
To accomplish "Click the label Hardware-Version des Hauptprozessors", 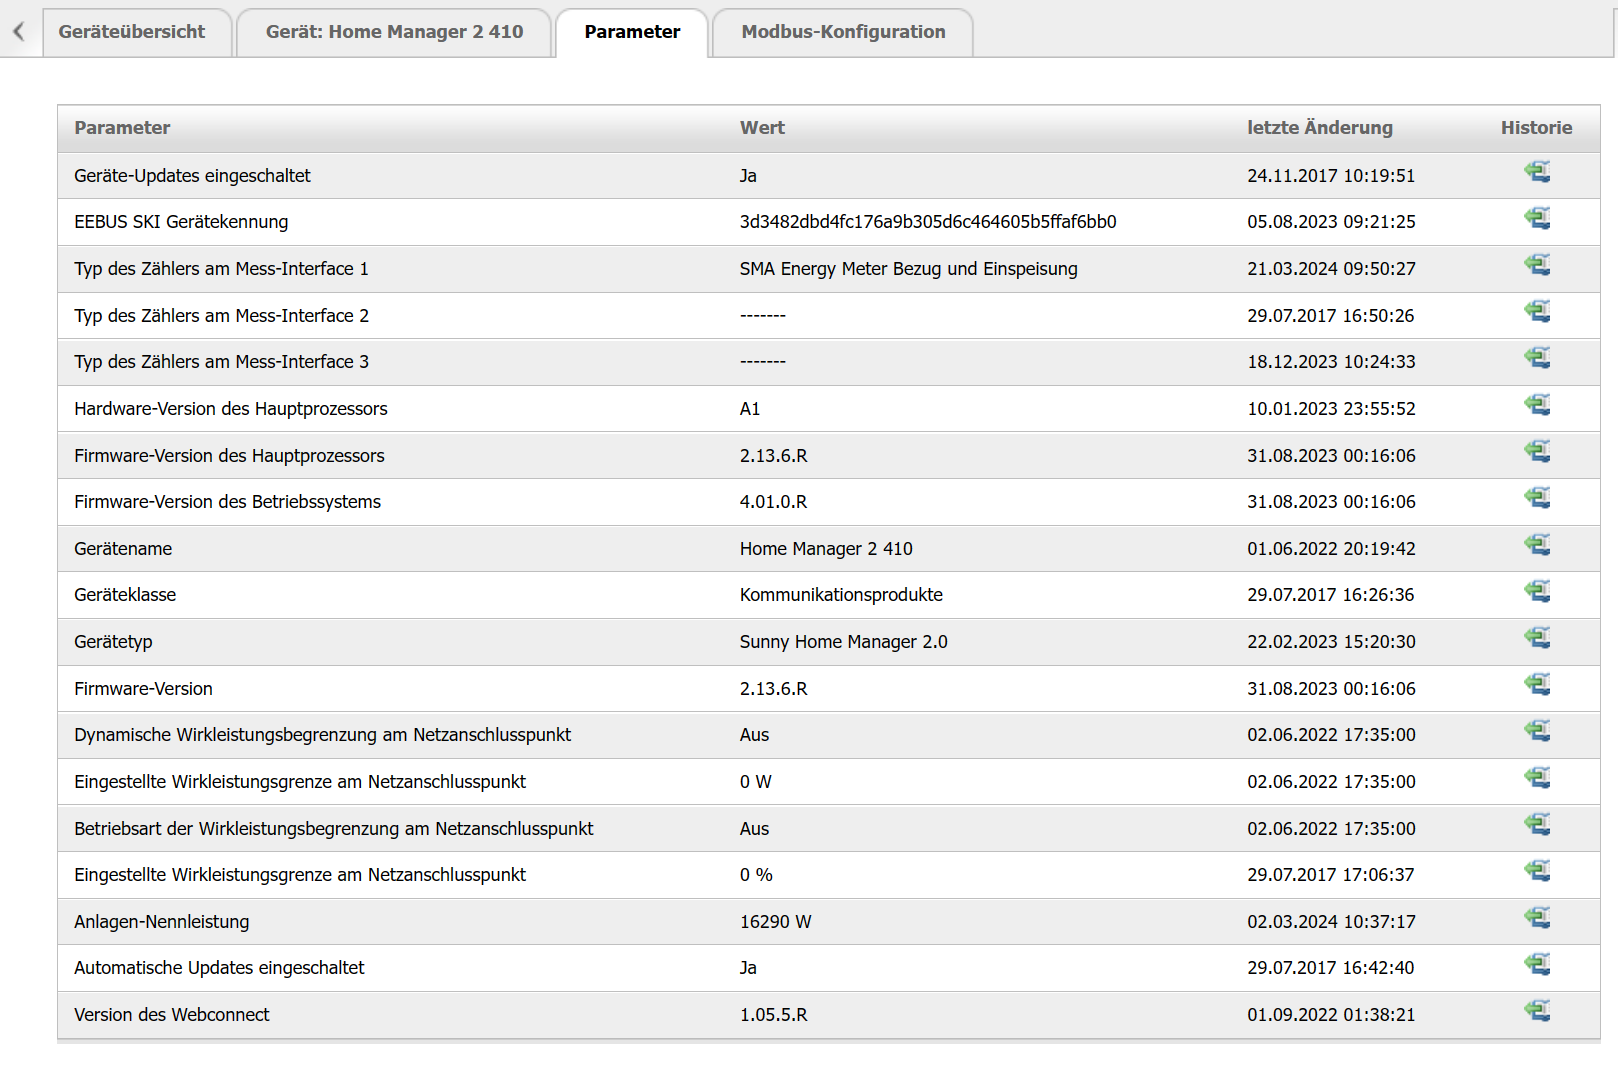I will [x=230, y=409].
